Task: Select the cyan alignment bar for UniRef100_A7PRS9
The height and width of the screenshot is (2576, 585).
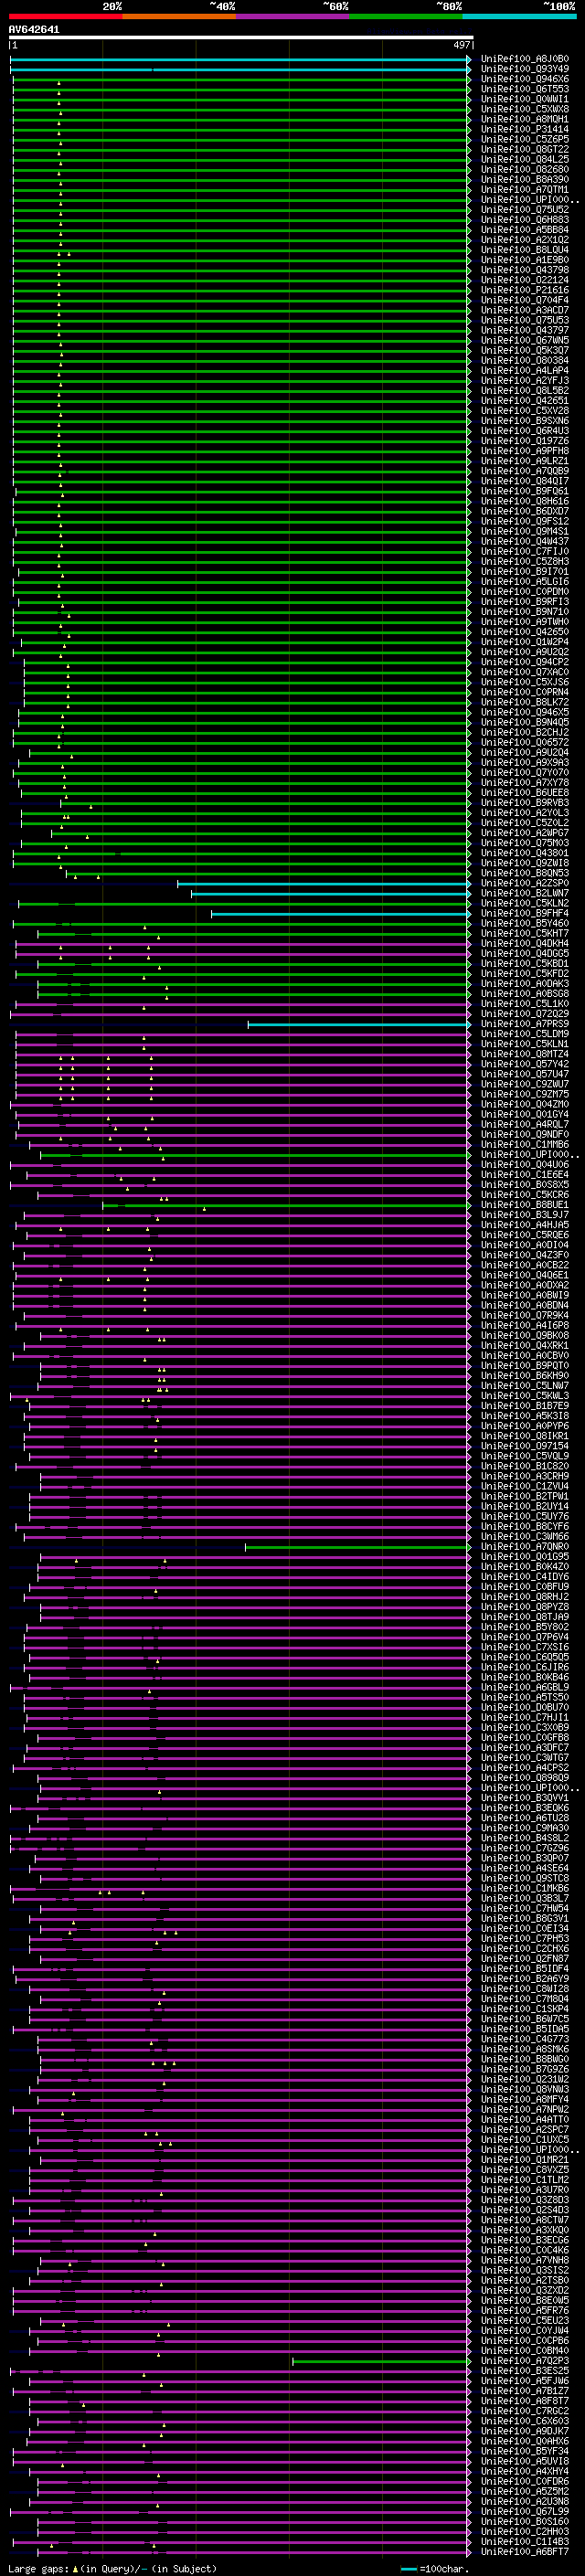Action: click(x=359, y=1024)
